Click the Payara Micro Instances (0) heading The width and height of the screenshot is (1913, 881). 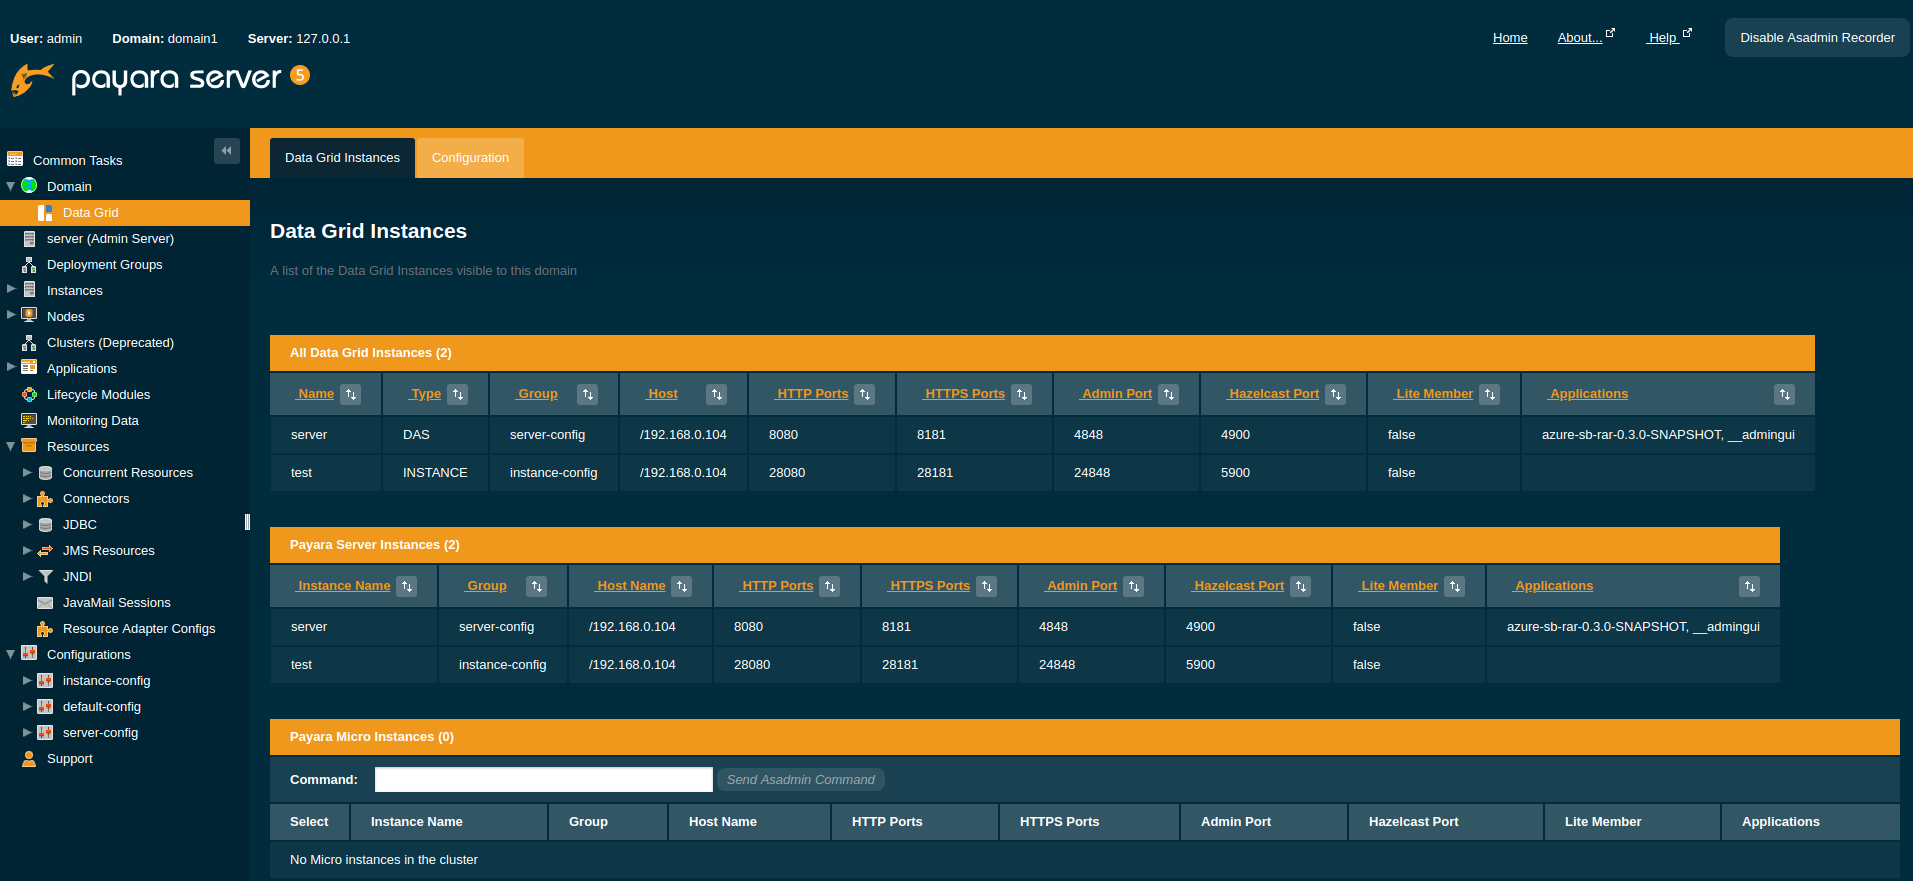(372, 737)
